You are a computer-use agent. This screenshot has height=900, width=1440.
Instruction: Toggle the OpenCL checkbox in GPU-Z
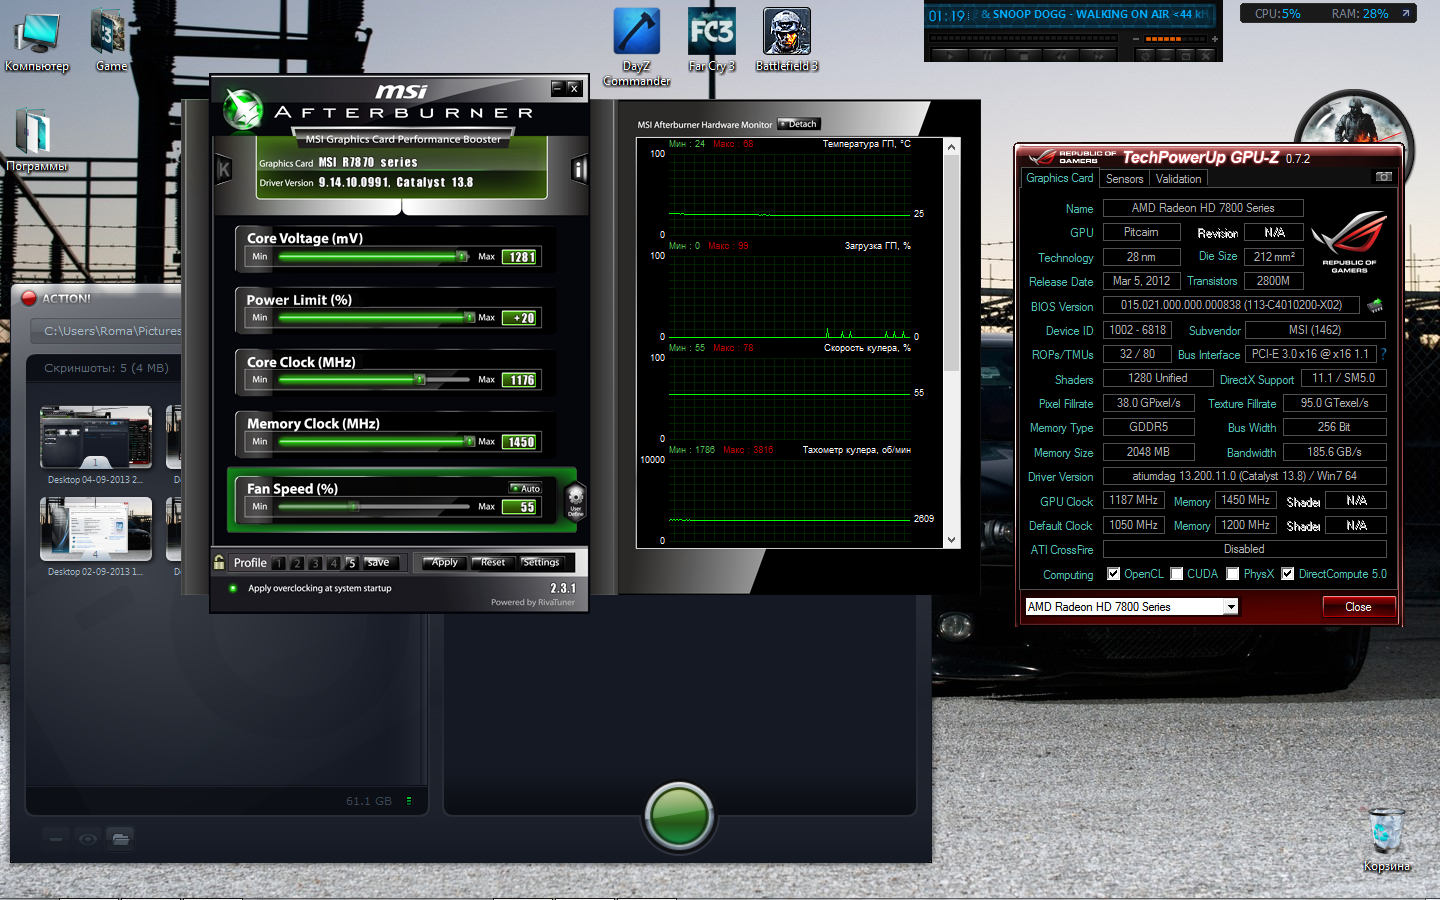tap(1114, 574)
